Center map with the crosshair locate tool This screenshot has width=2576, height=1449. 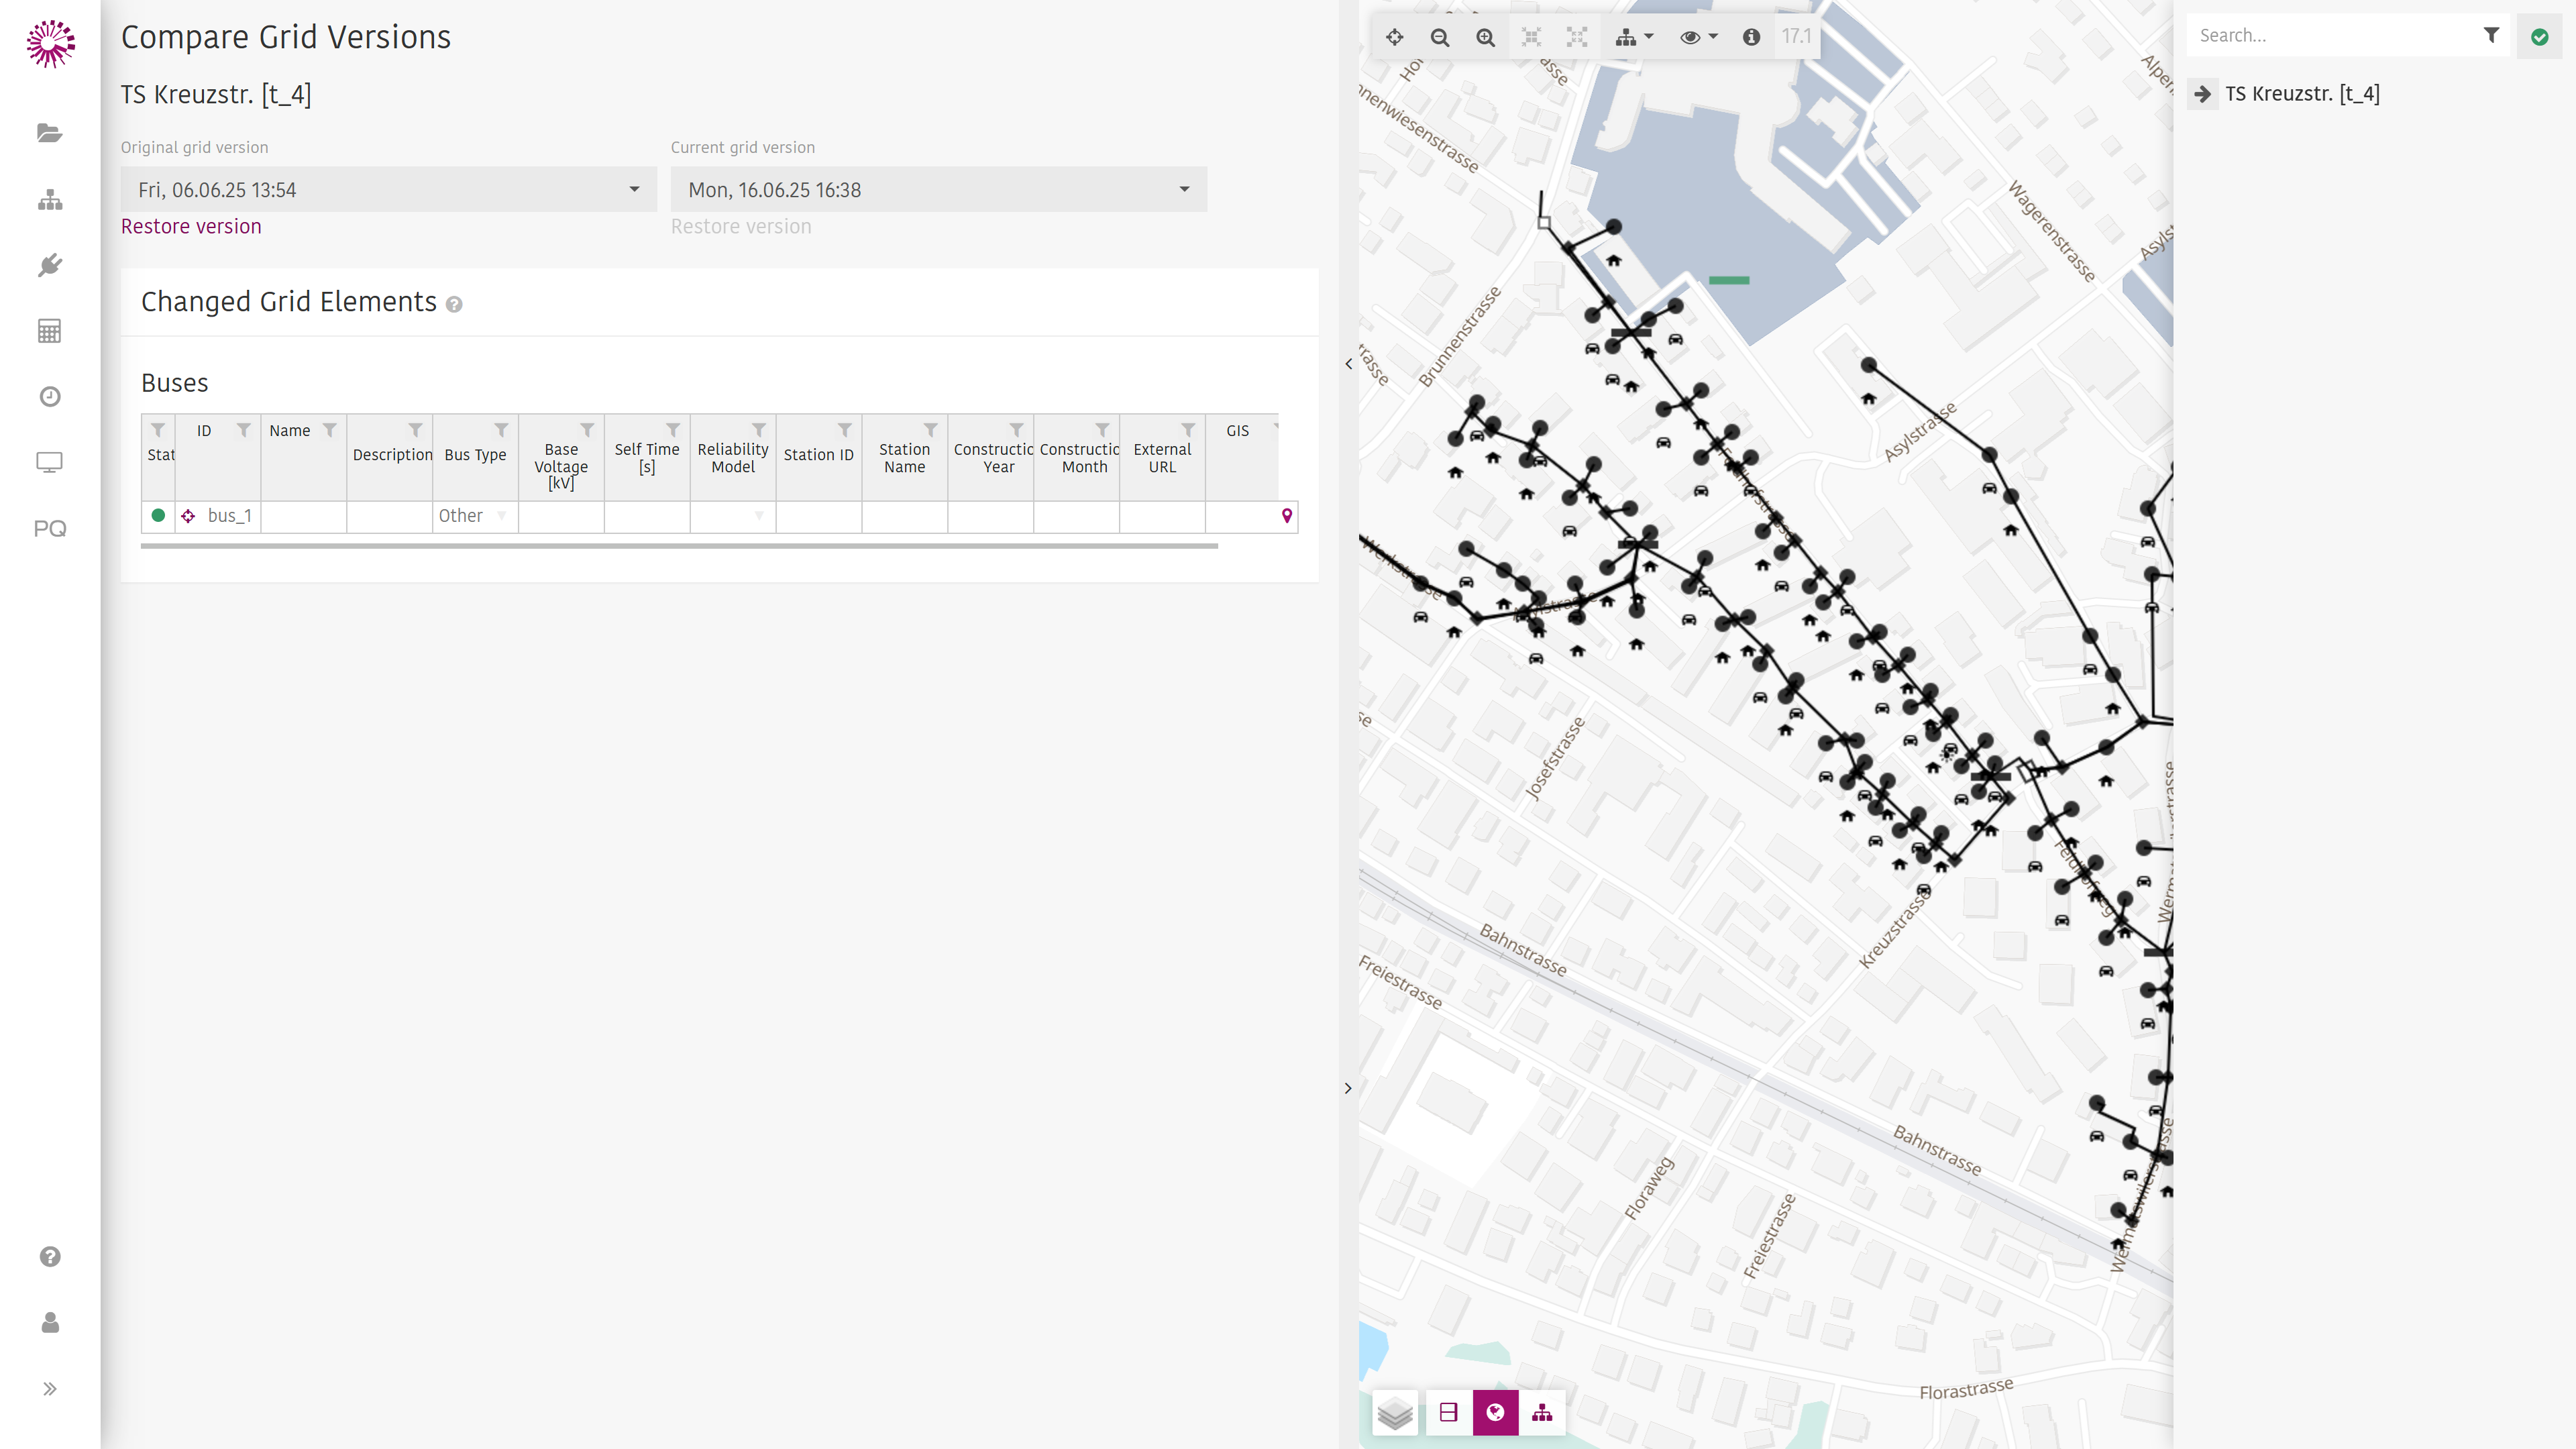click(x=1394, y=37)
